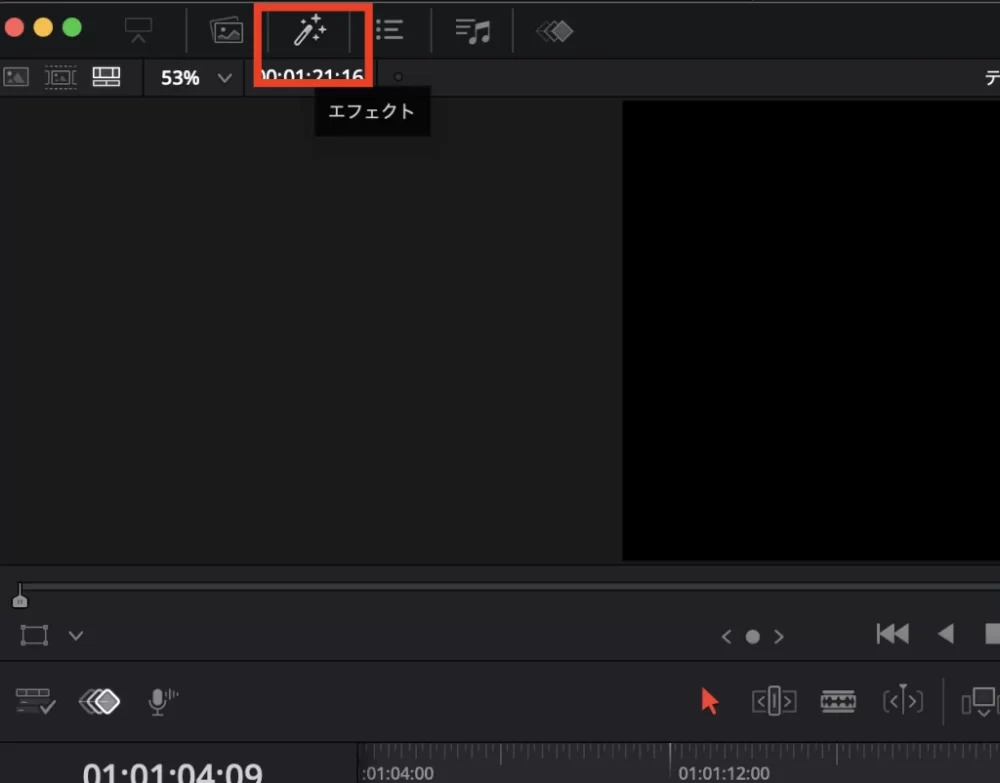The width and height of the screenshot is (1000, 783).
Task: Jump to first frame with skip-back button
Action: pyautogui.click(x=892, y=634)
